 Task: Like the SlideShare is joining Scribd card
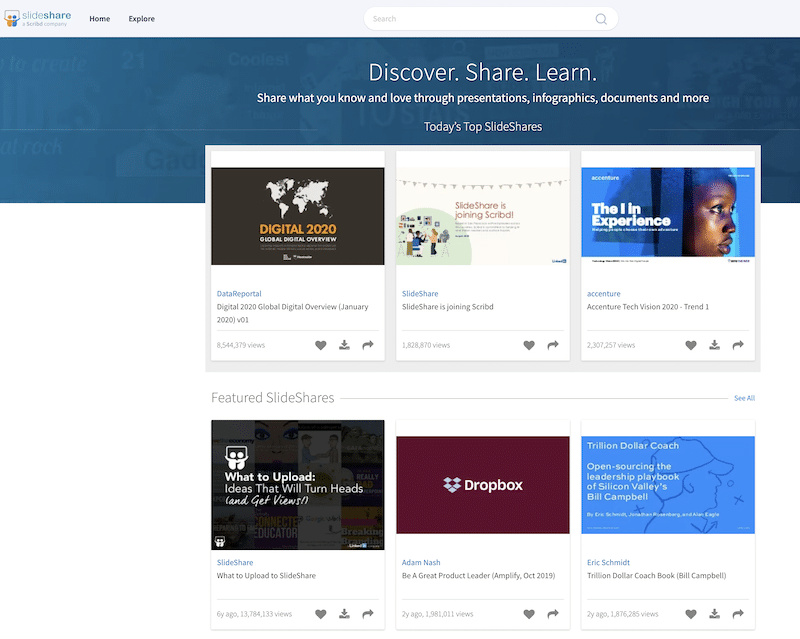[529, 345]
